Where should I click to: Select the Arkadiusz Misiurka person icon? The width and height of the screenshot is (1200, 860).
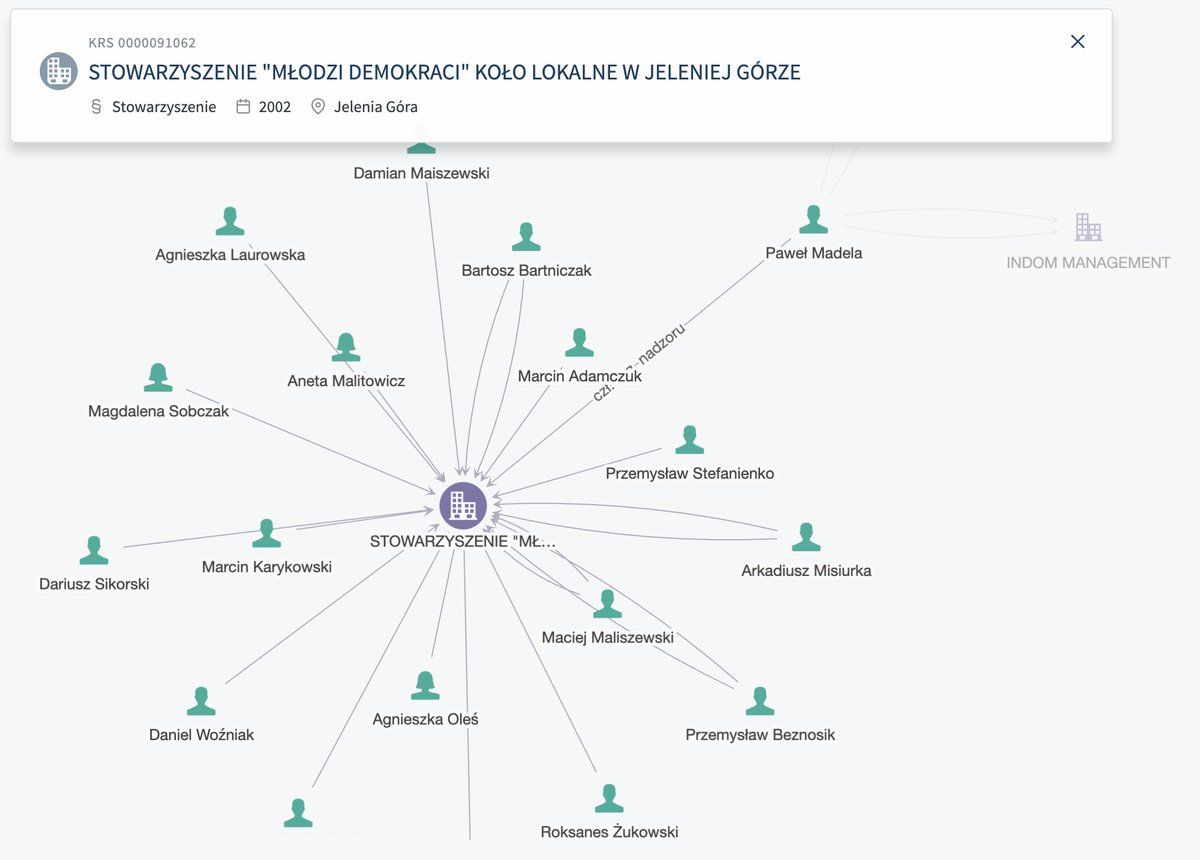pos(806,537)
